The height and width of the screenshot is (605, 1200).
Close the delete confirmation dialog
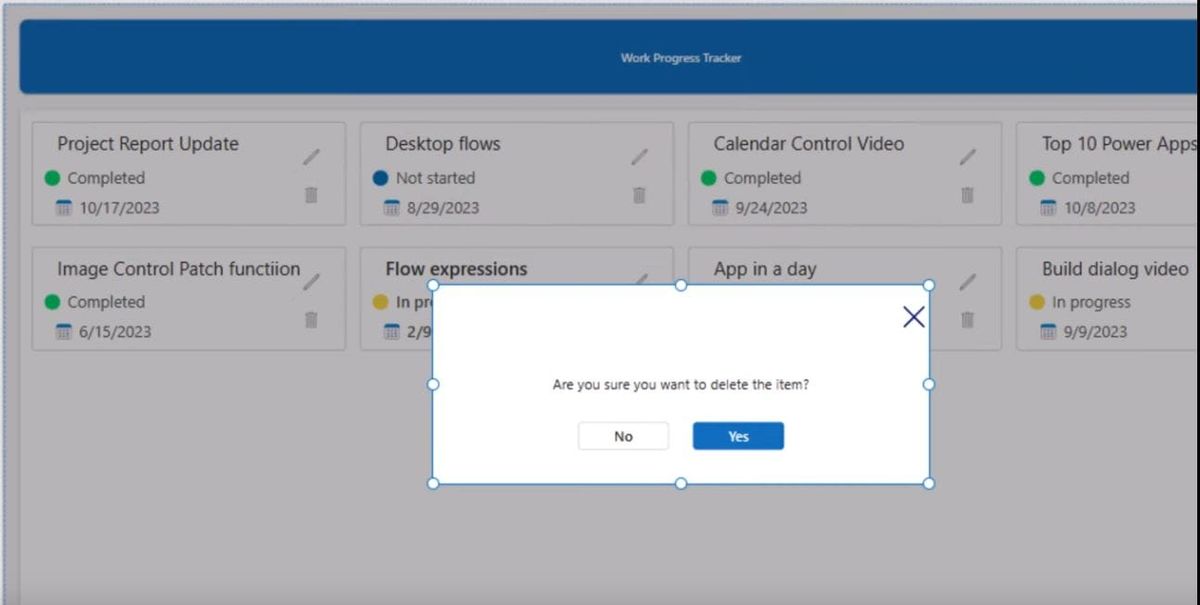pyautogui.click(x=912, y=316)
